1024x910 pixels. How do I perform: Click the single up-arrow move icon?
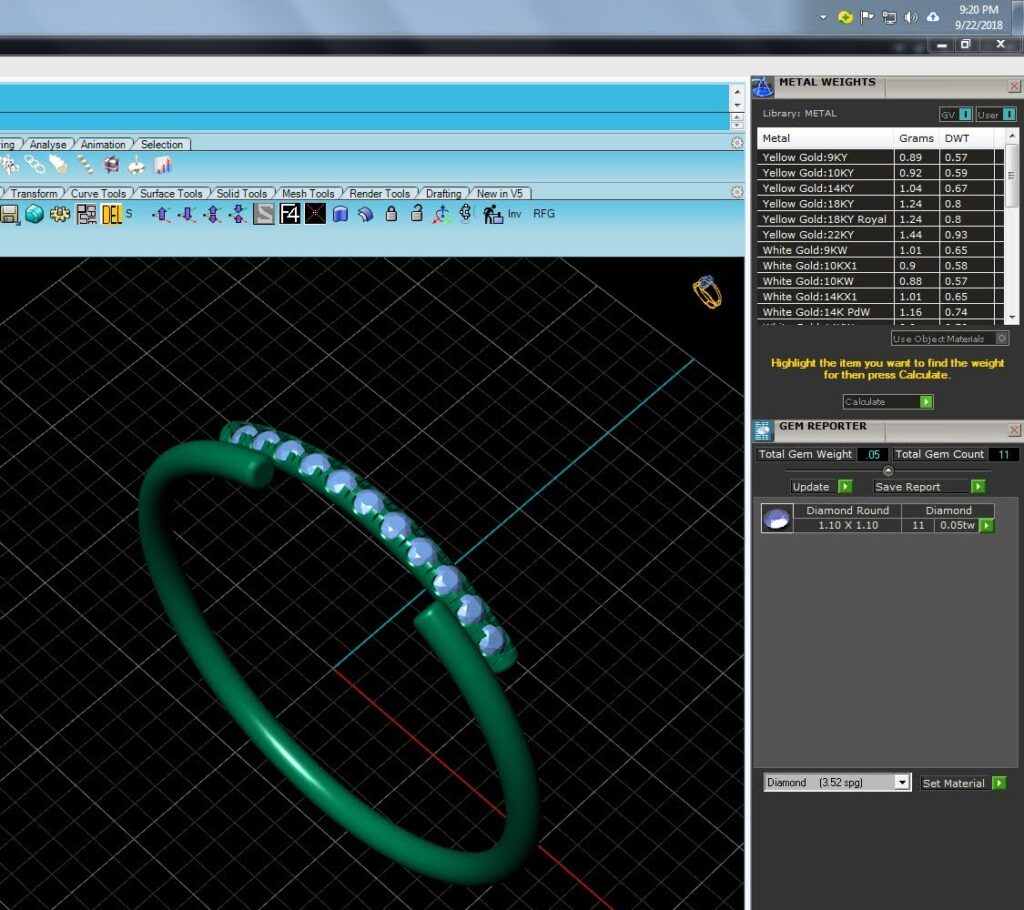click(161, 214)
